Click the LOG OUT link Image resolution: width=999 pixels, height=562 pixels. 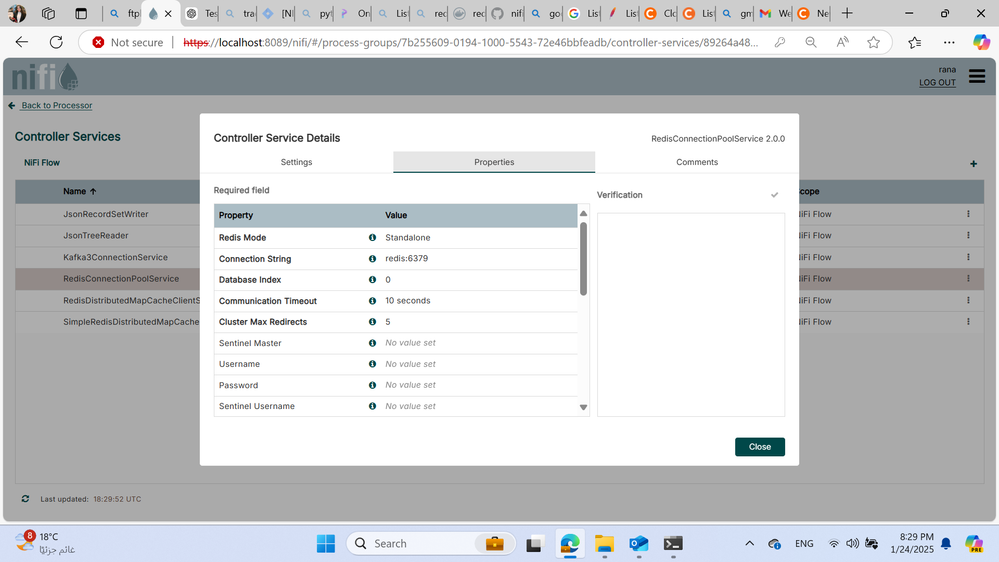(937, 82)
